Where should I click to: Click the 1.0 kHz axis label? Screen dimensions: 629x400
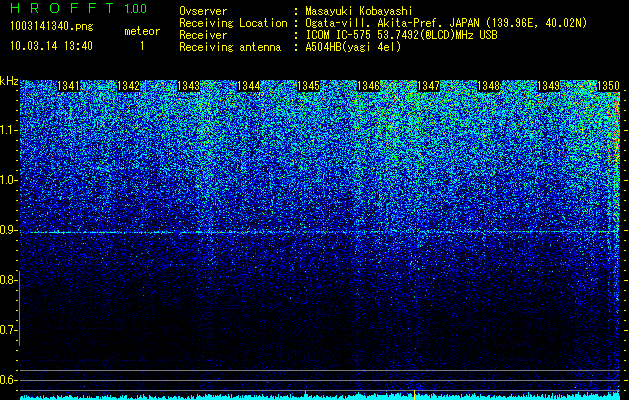8,180
